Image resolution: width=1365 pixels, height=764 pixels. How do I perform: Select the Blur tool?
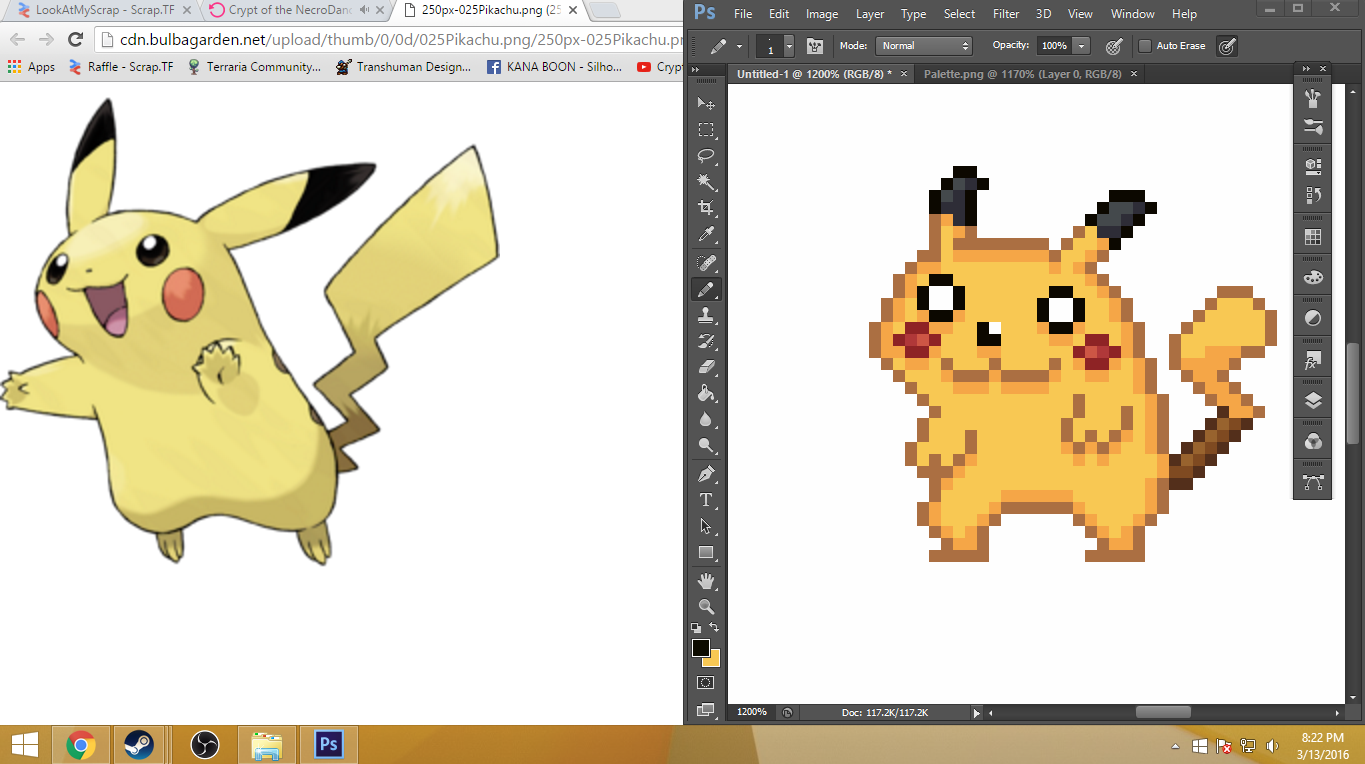706,419
